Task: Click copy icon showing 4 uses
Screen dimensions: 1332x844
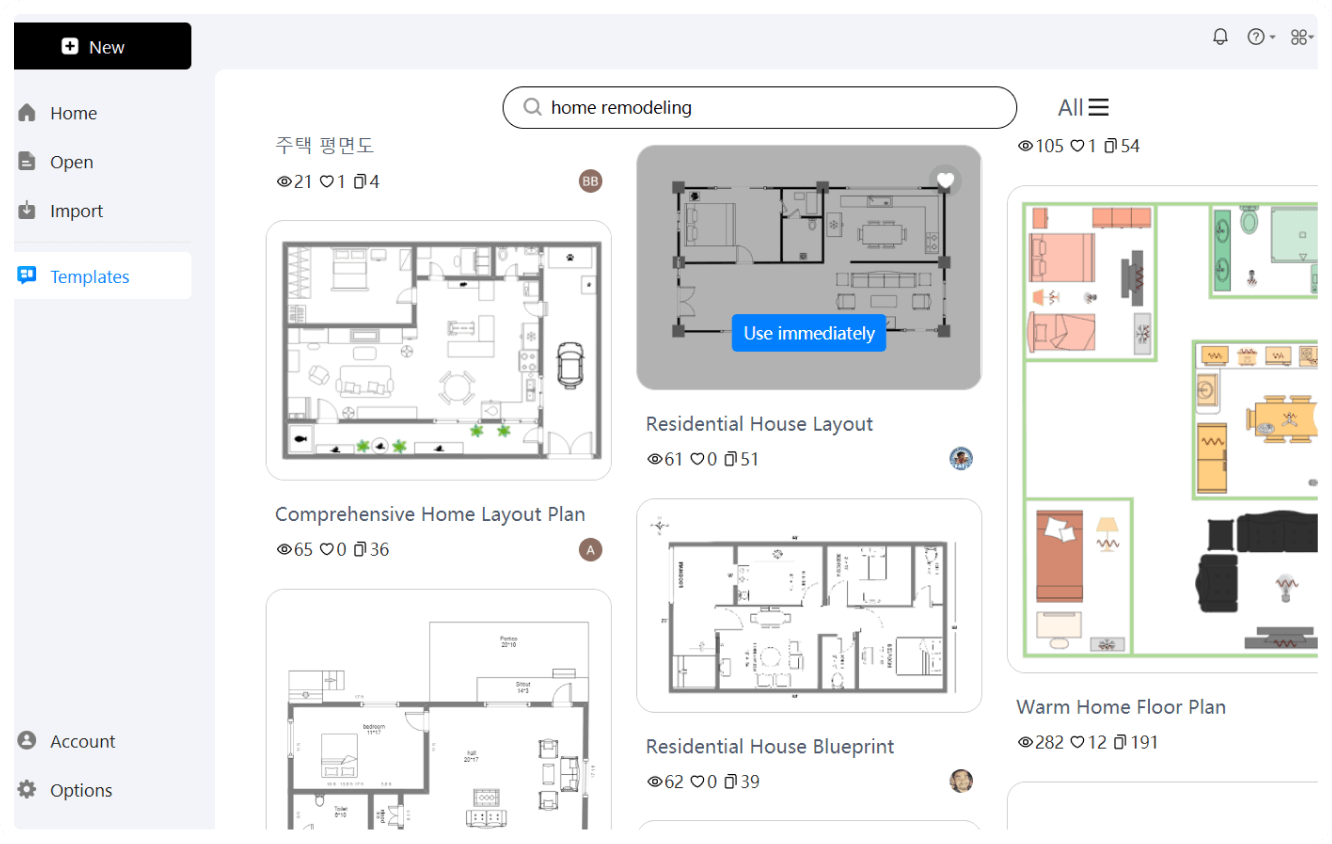Action: pos(360,182)
